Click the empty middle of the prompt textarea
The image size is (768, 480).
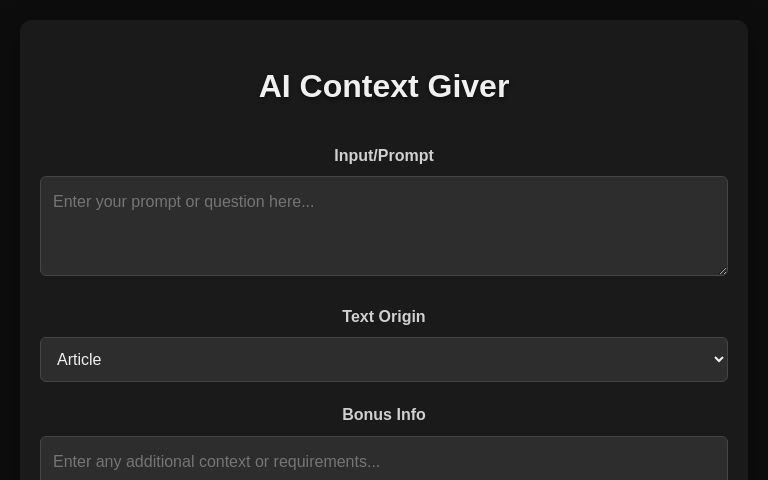click(384, 235)
